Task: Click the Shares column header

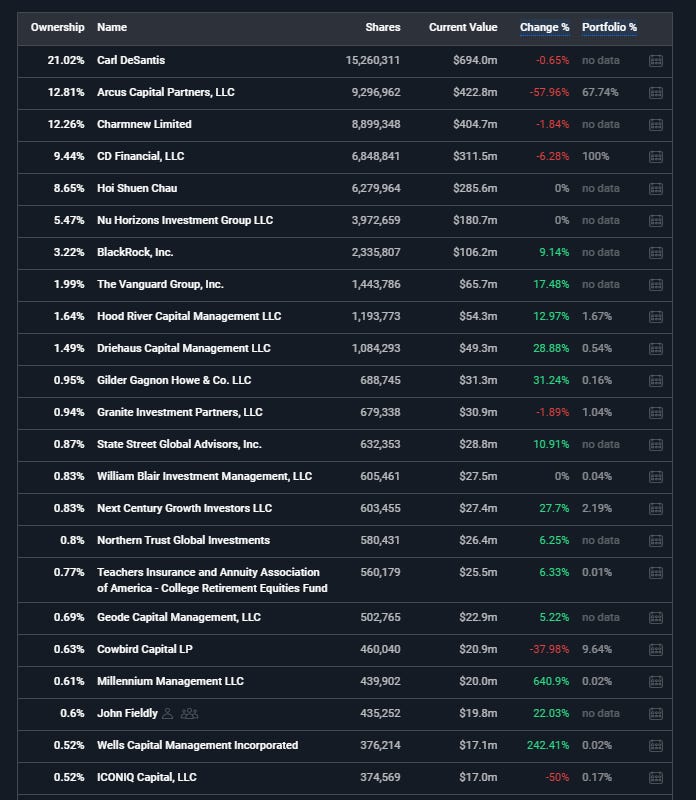Action: point(383,27)
